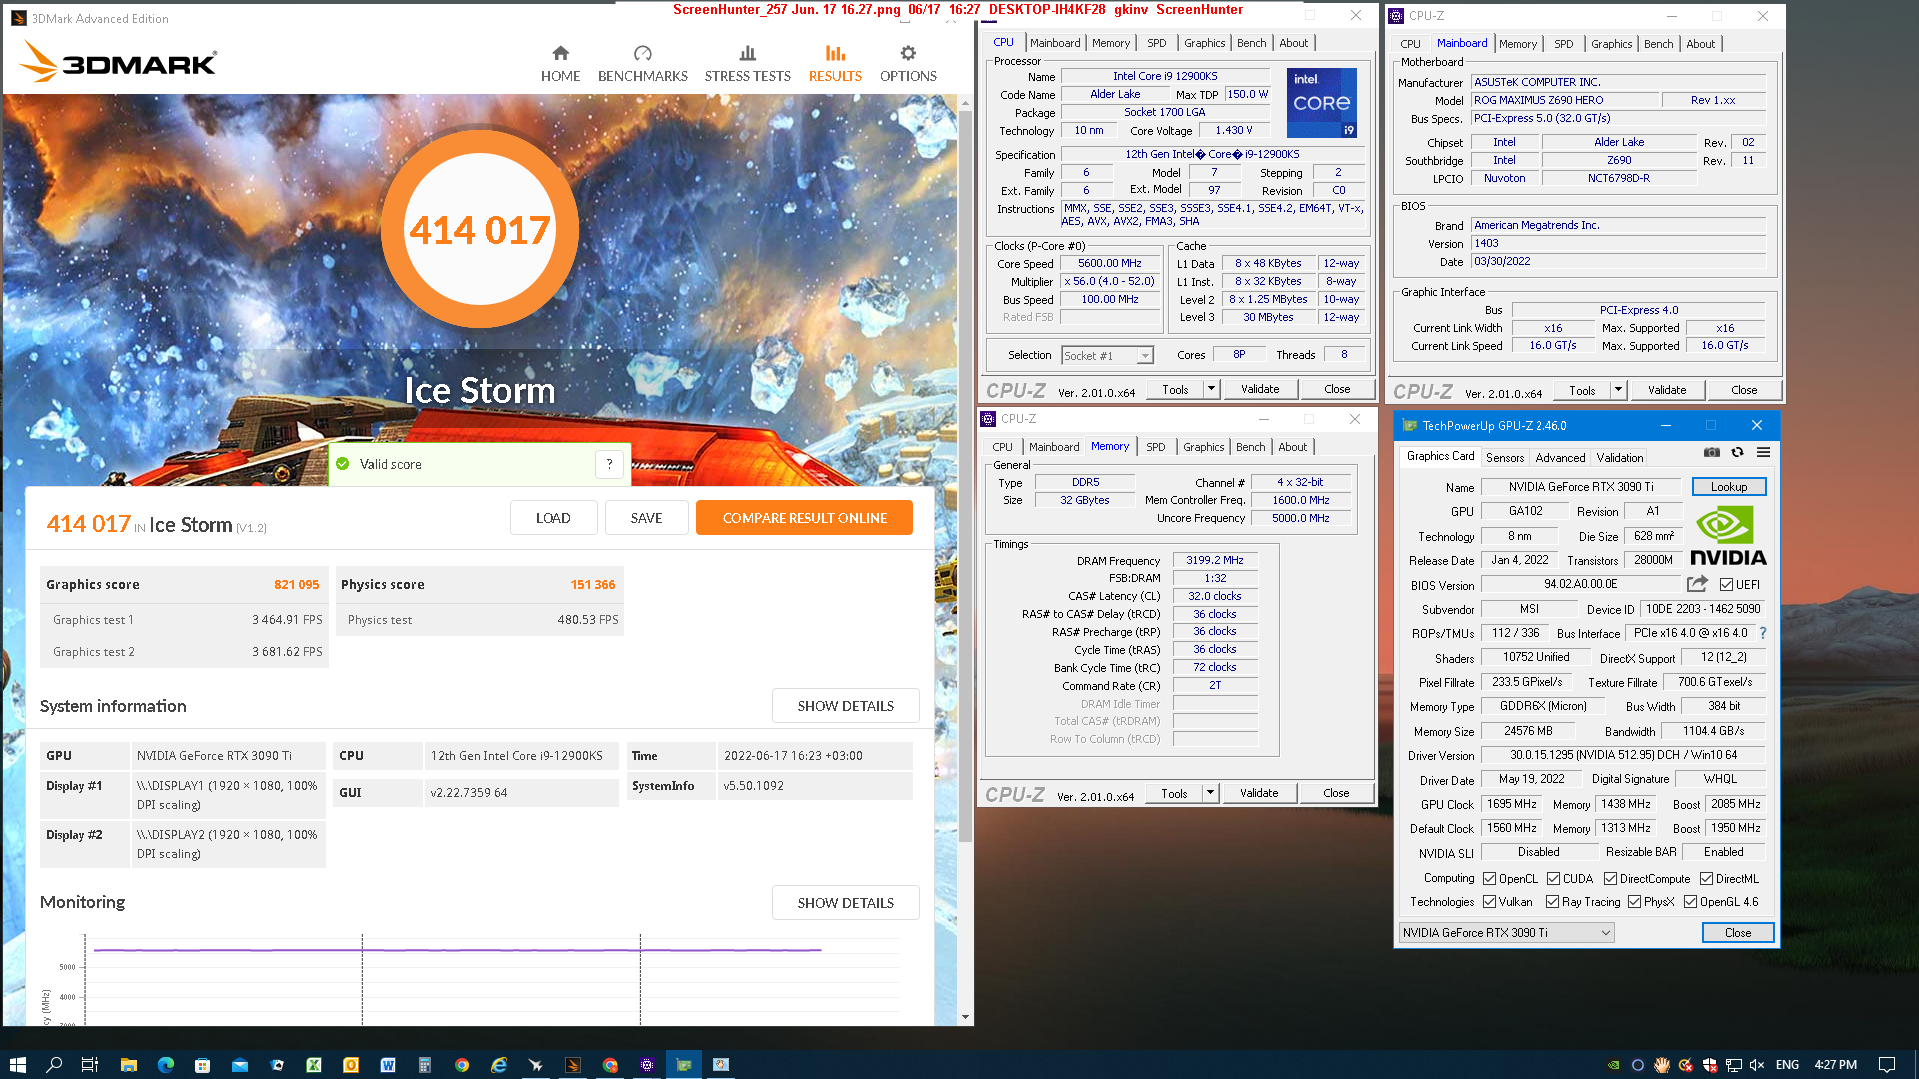
Task: Toggle the OpenCL checkbox
Action: pyautogui.click(x=1489, y=879)
